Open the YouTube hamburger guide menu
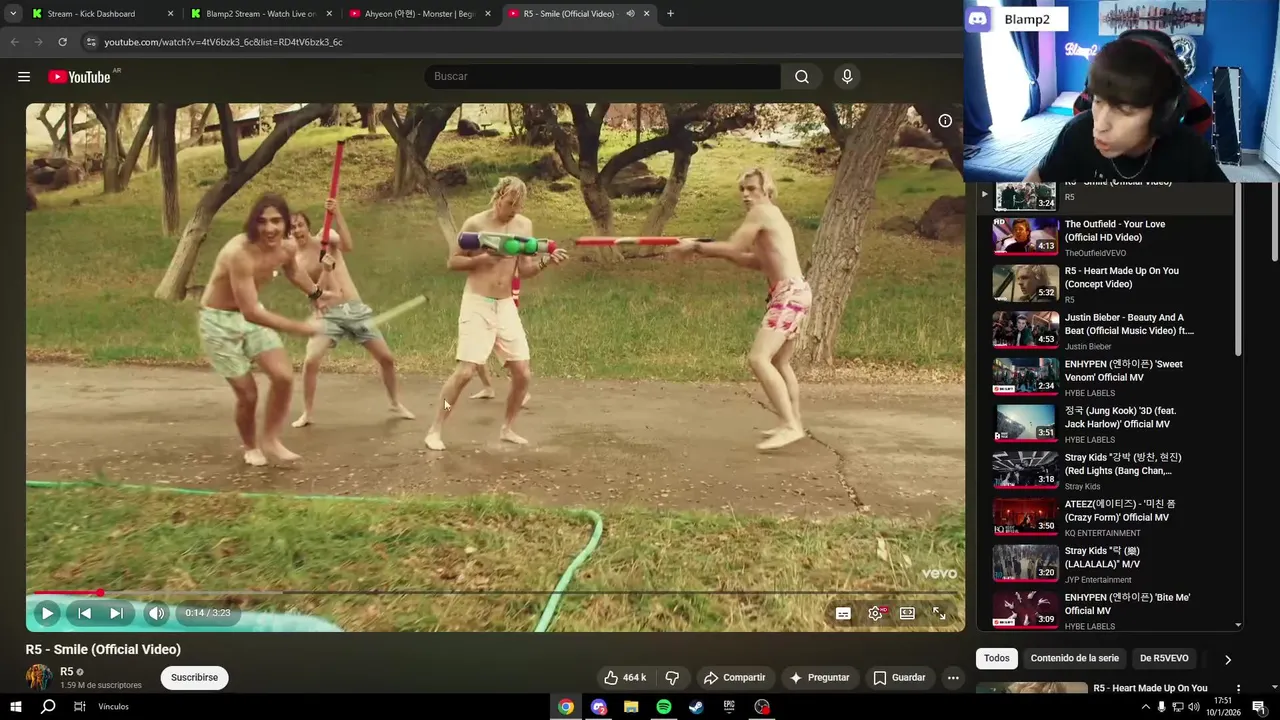 [x=24, y=77]
